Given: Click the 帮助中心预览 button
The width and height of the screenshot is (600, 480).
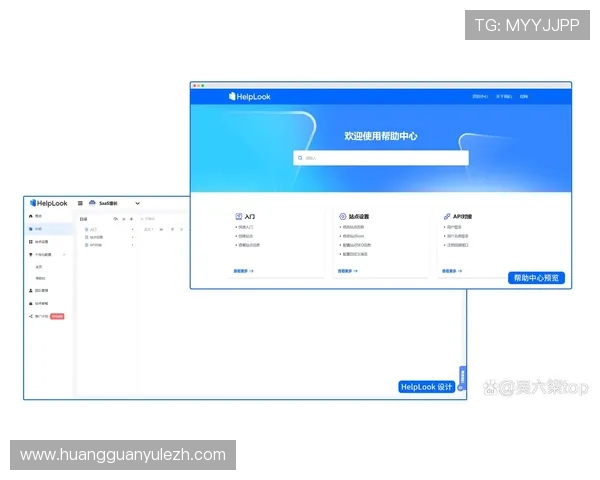Looking at the screenshot, I should click(x=538, y=278).
